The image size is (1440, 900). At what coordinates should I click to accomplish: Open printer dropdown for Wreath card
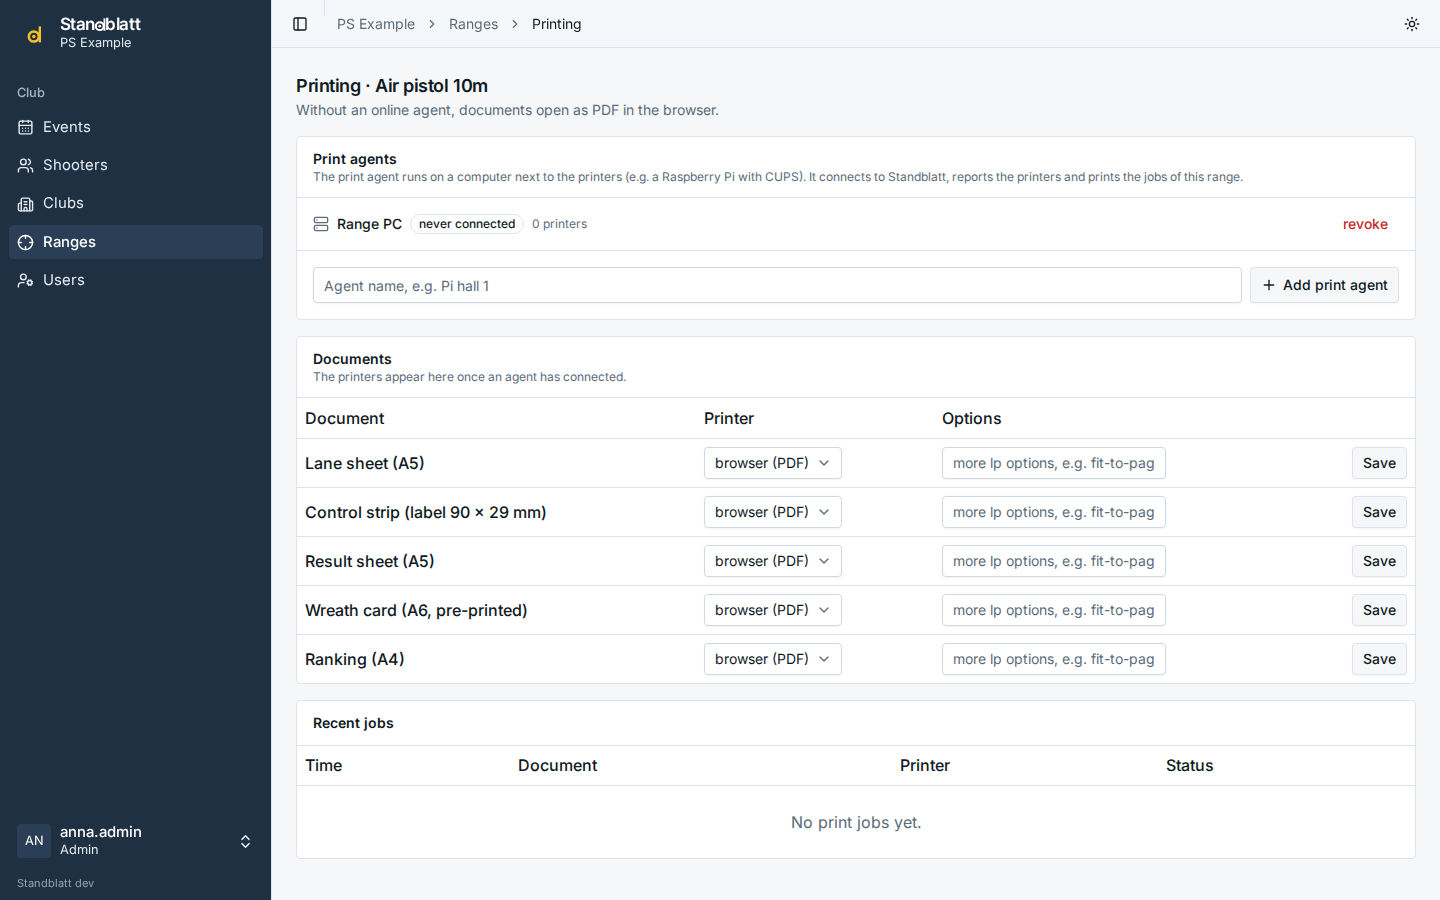click(x=773, y=610)
